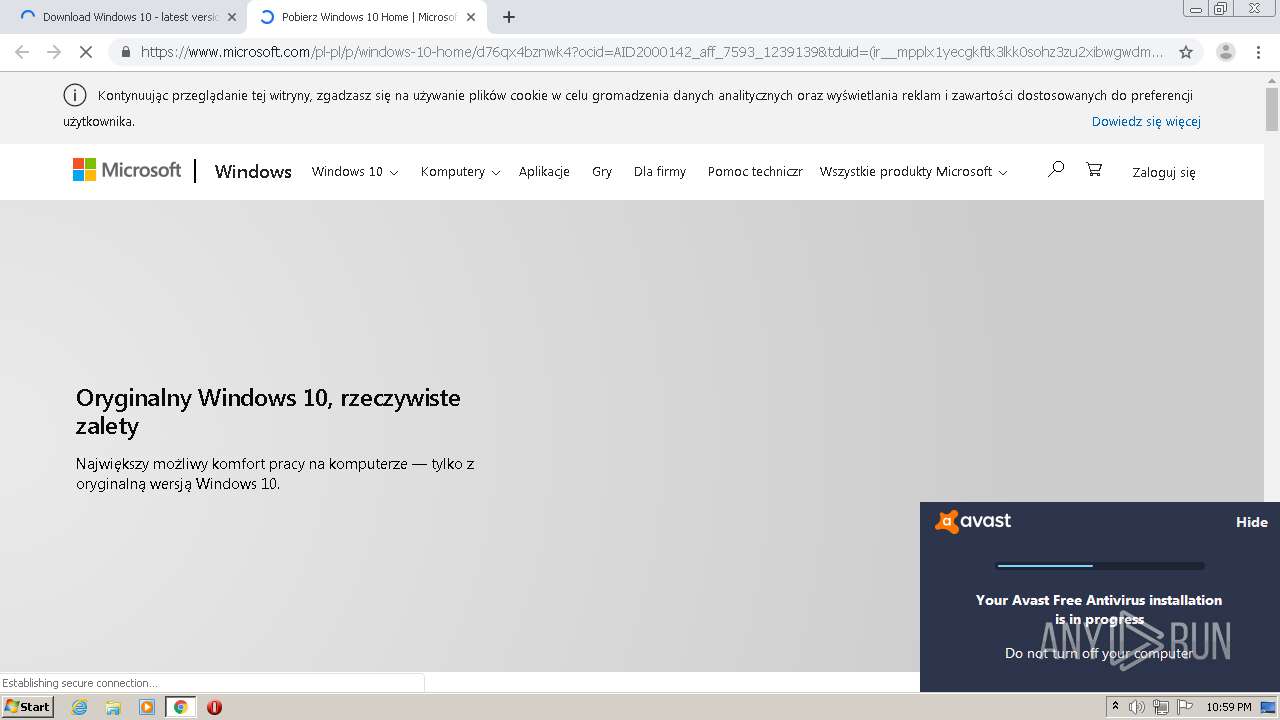This screenshot has width=1280, height=720.
Task: Open the Dla firmy menu item
Action: point(660,172)
